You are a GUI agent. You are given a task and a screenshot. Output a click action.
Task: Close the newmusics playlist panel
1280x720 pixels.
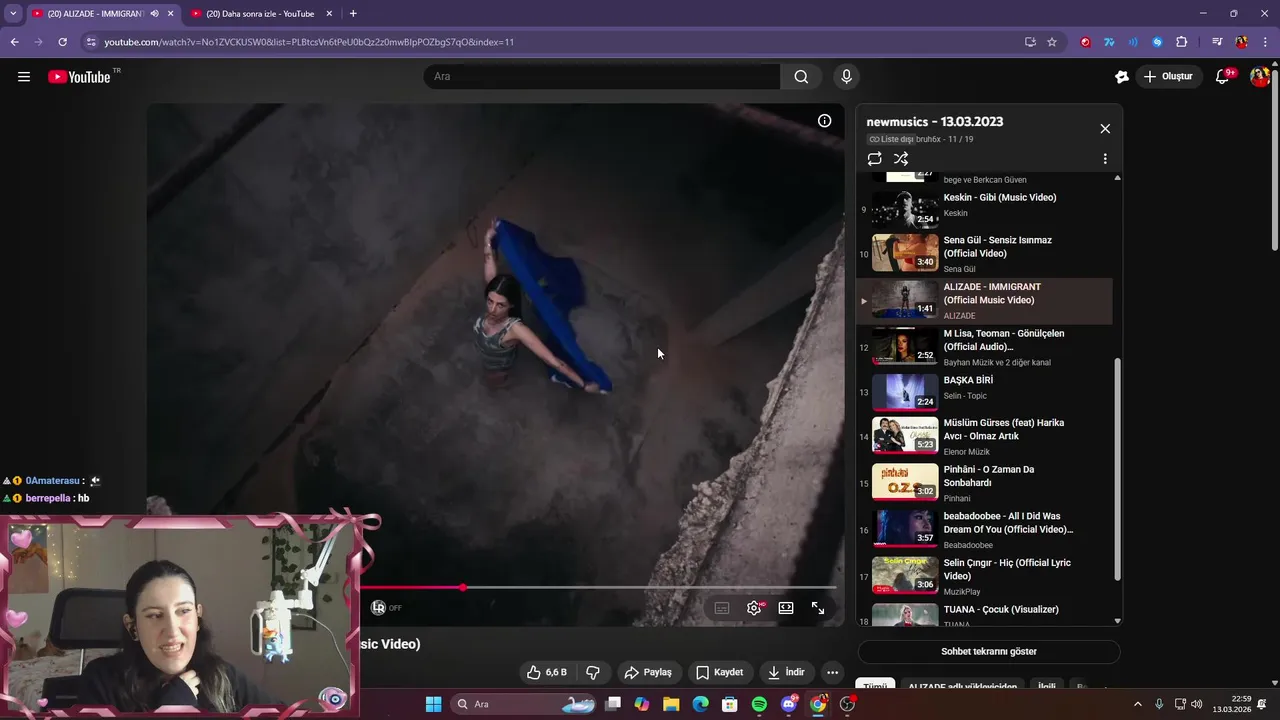click(x=1105, y=129)
